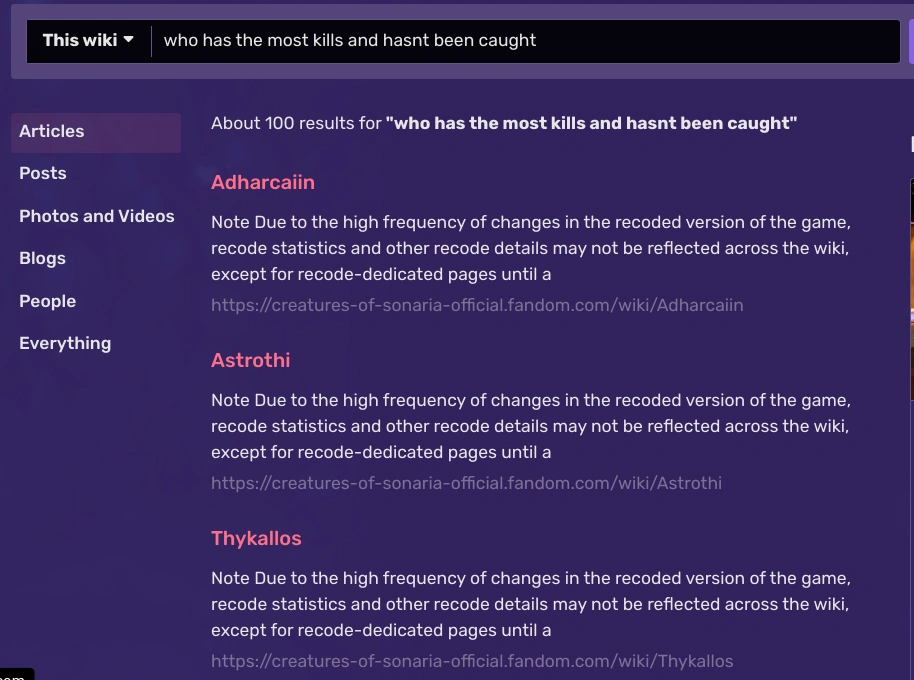Place cursor in the search query text

(x=352, y=40)
